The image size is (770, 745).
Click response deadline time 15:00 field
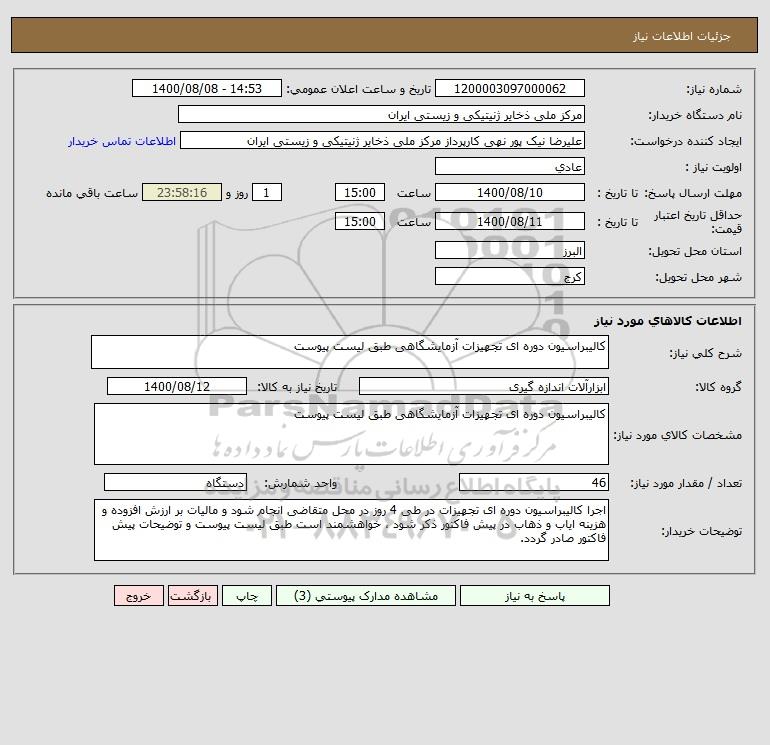359,193
